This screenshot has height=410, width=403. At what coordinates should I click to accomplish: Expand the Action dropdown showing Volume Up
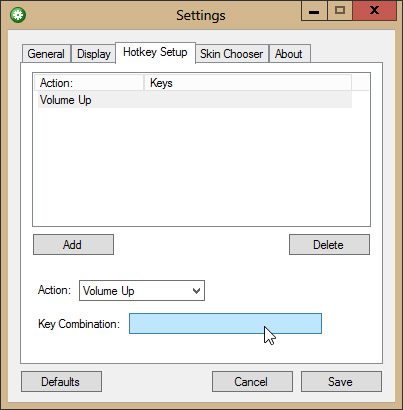point(142,291)
